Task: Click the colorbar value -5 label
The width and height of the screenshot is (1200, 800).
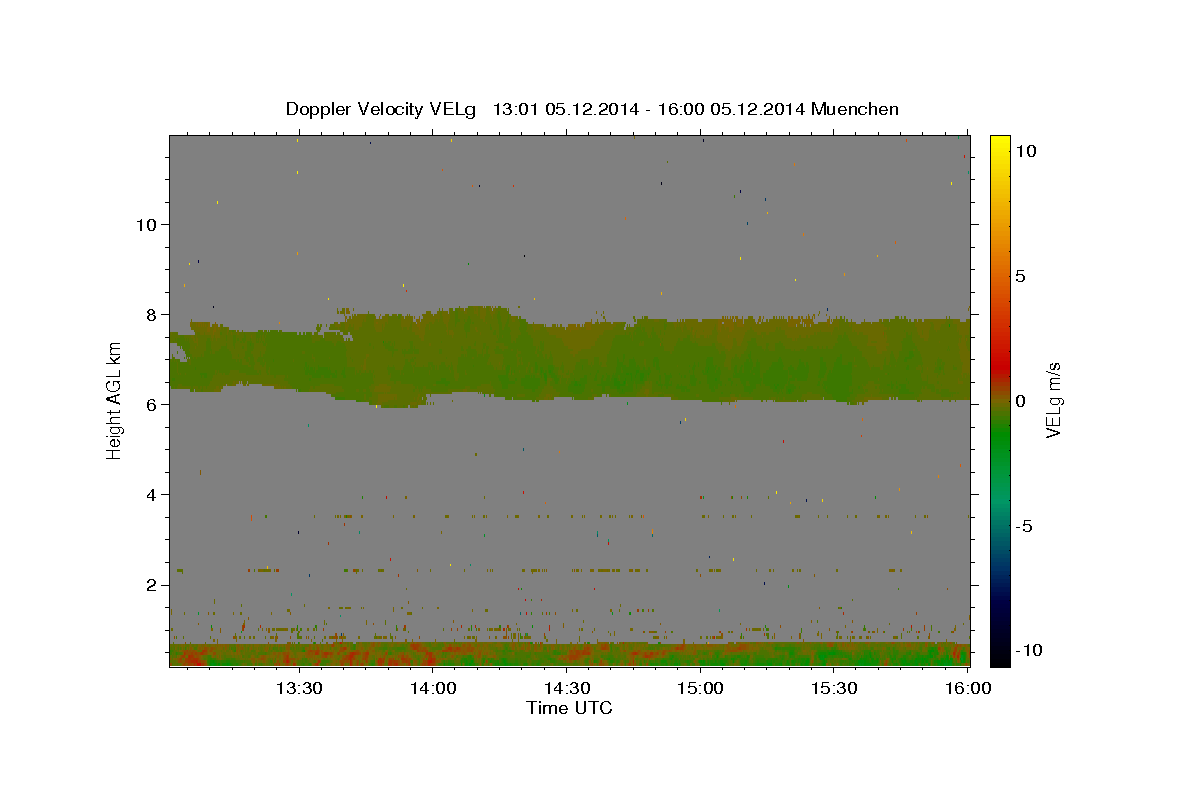Action: pyautogui.click(x=1023, y=526)
